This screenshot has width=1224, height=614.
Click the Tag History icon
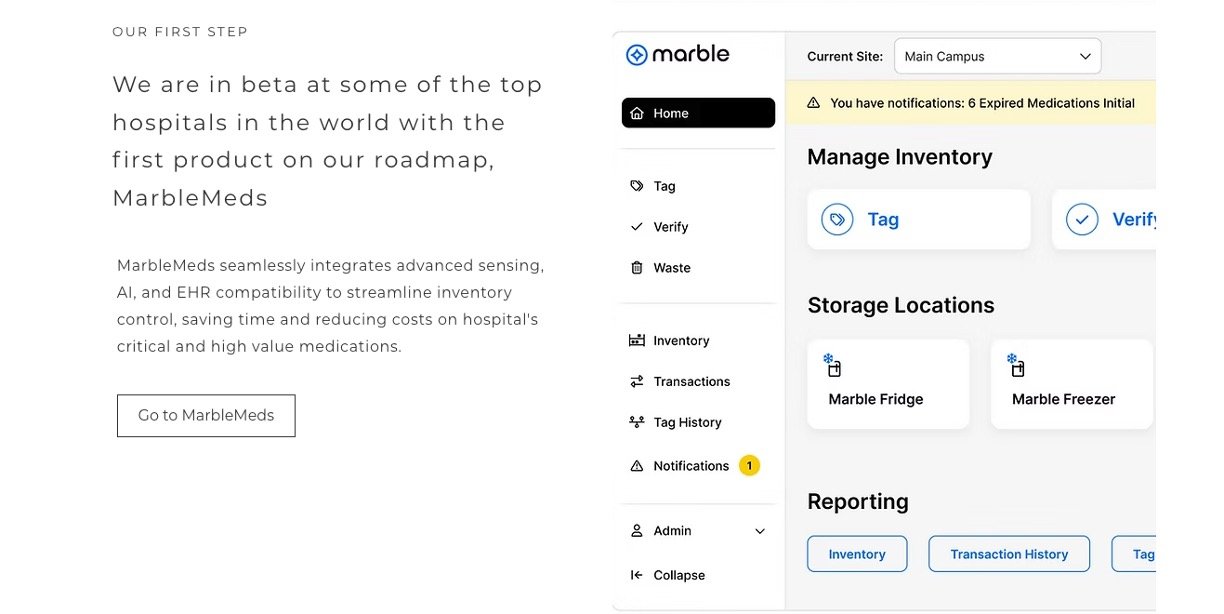[x=637, y=423]
